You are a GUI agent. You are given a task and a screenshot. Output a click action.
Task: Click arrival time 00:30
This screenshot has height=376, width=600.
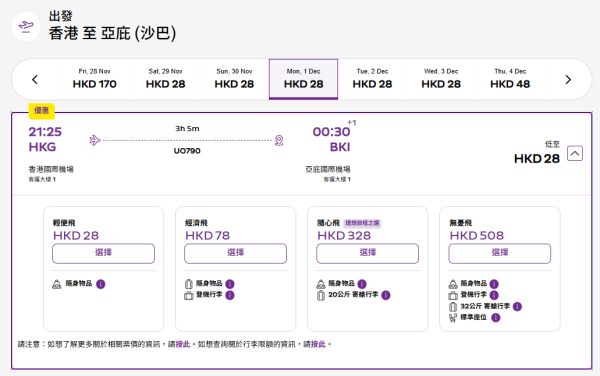[x=331, y=132]
